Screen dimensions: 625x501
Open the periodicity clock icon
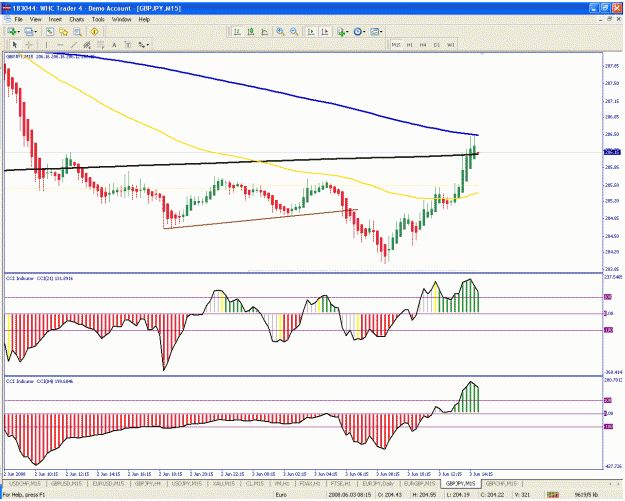(358, 32)
